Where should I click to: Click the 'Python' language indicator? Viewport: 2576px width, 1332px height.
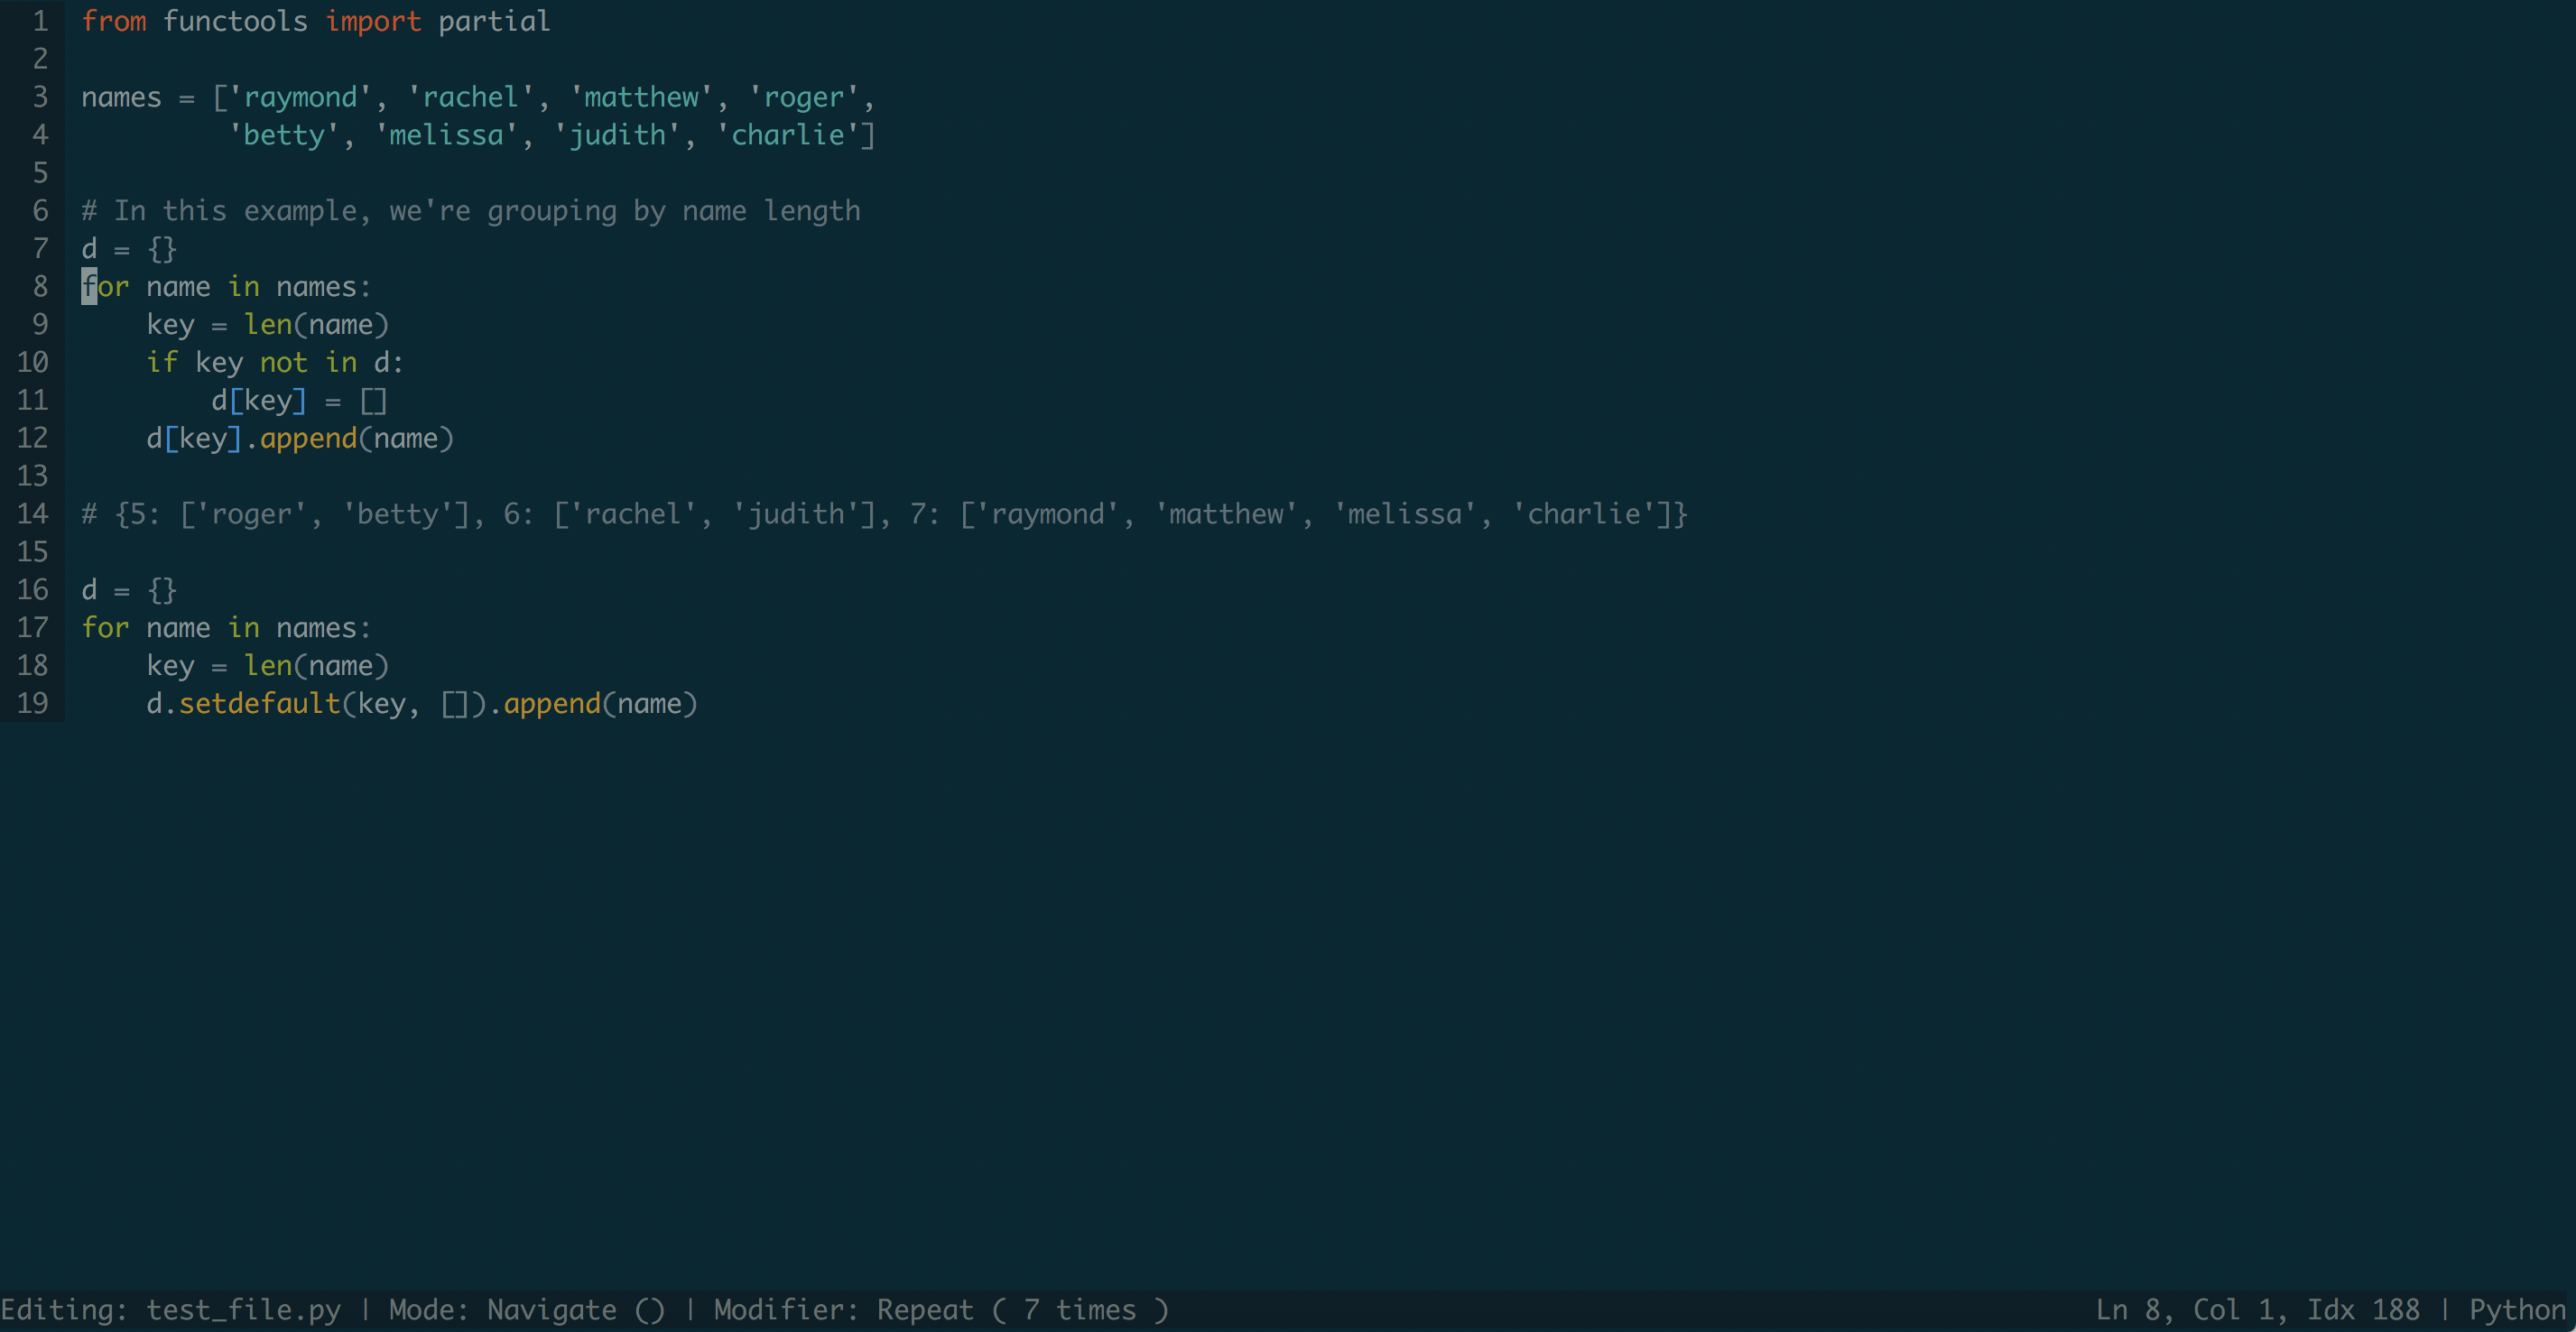tap(2516, 1310)
